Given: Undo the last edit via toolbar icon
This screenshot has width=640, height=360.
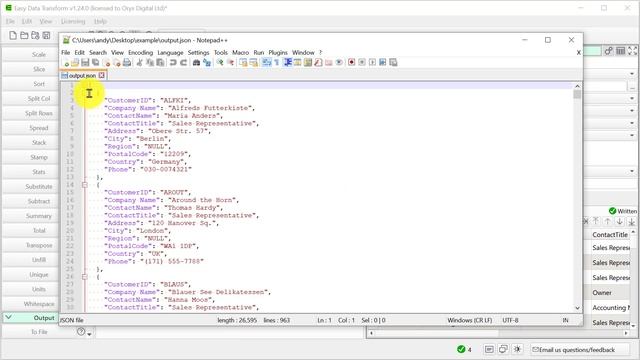Looking at the screenshot, I should (173, 62).
